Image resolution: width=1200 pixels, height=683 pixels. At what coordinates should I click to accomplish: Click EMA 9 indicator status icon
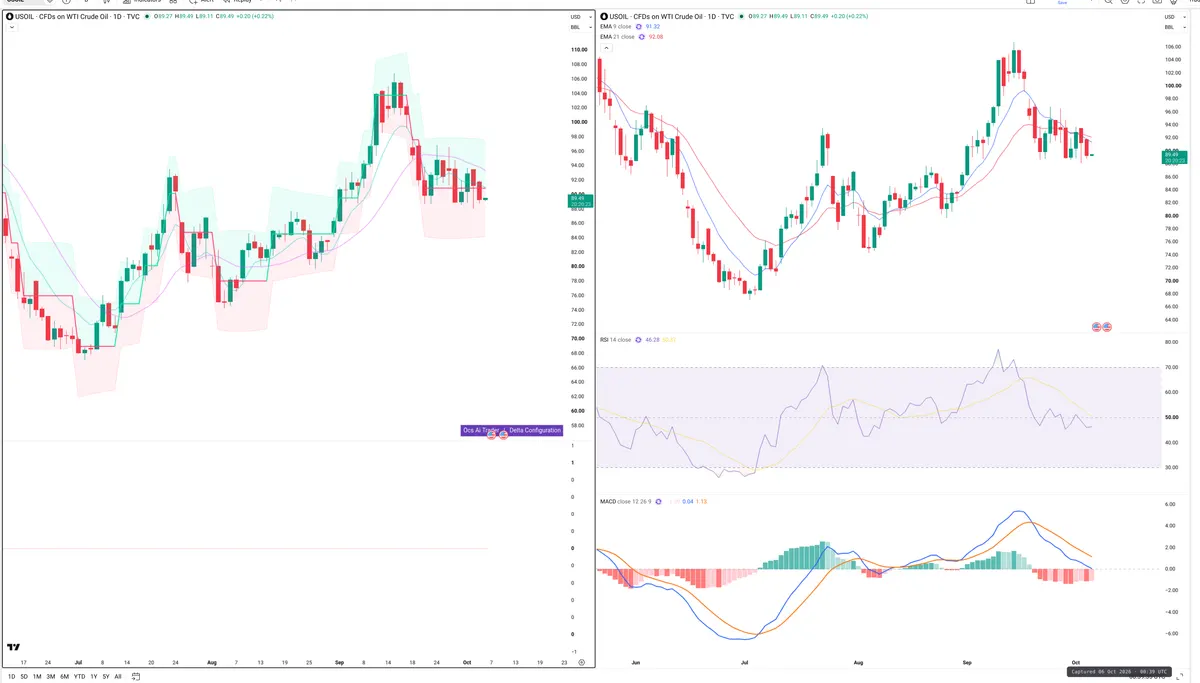click(640, 27)
